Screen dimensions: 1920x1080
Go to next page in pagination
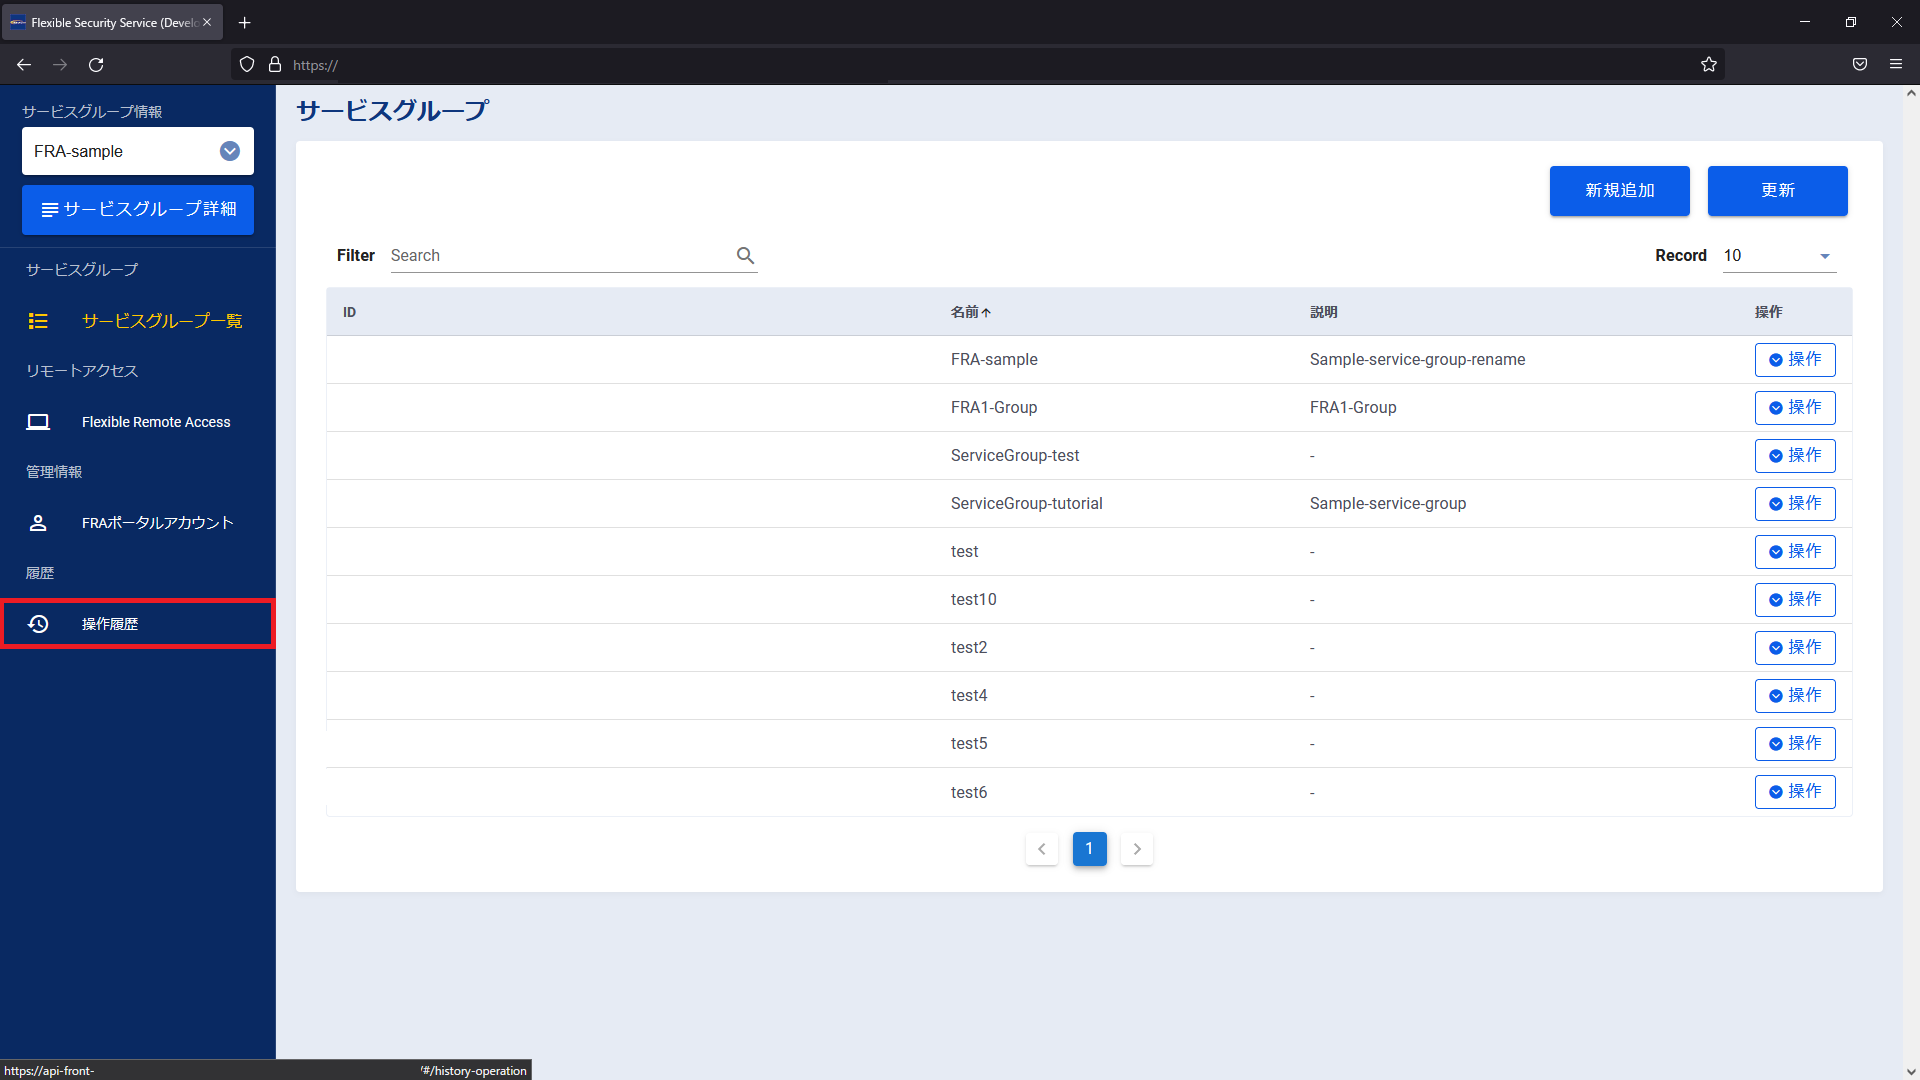point(1137,849)
